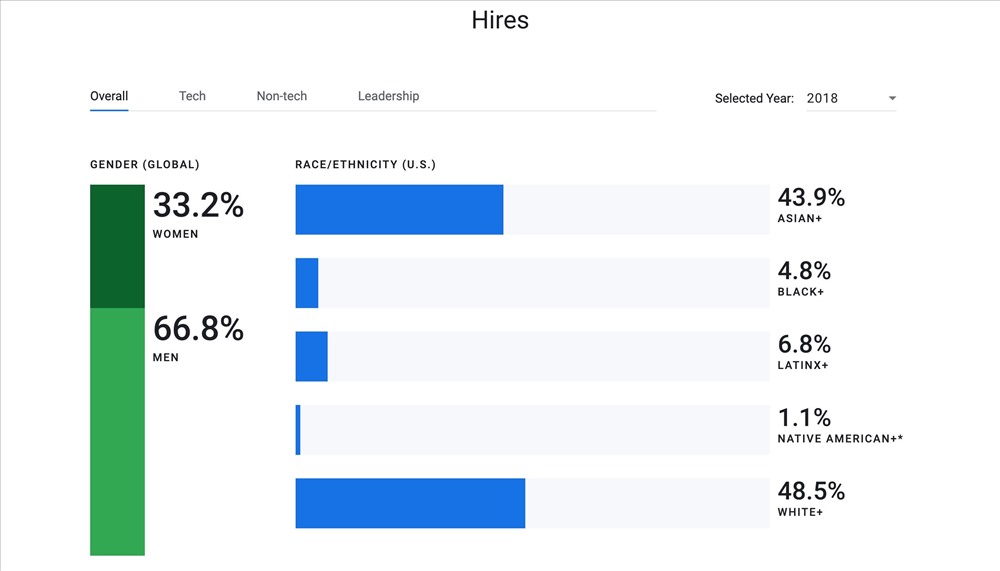The image size is (1000, 571).
Task: Click the blue Black+ bar
Action: (x=307, y=283)
